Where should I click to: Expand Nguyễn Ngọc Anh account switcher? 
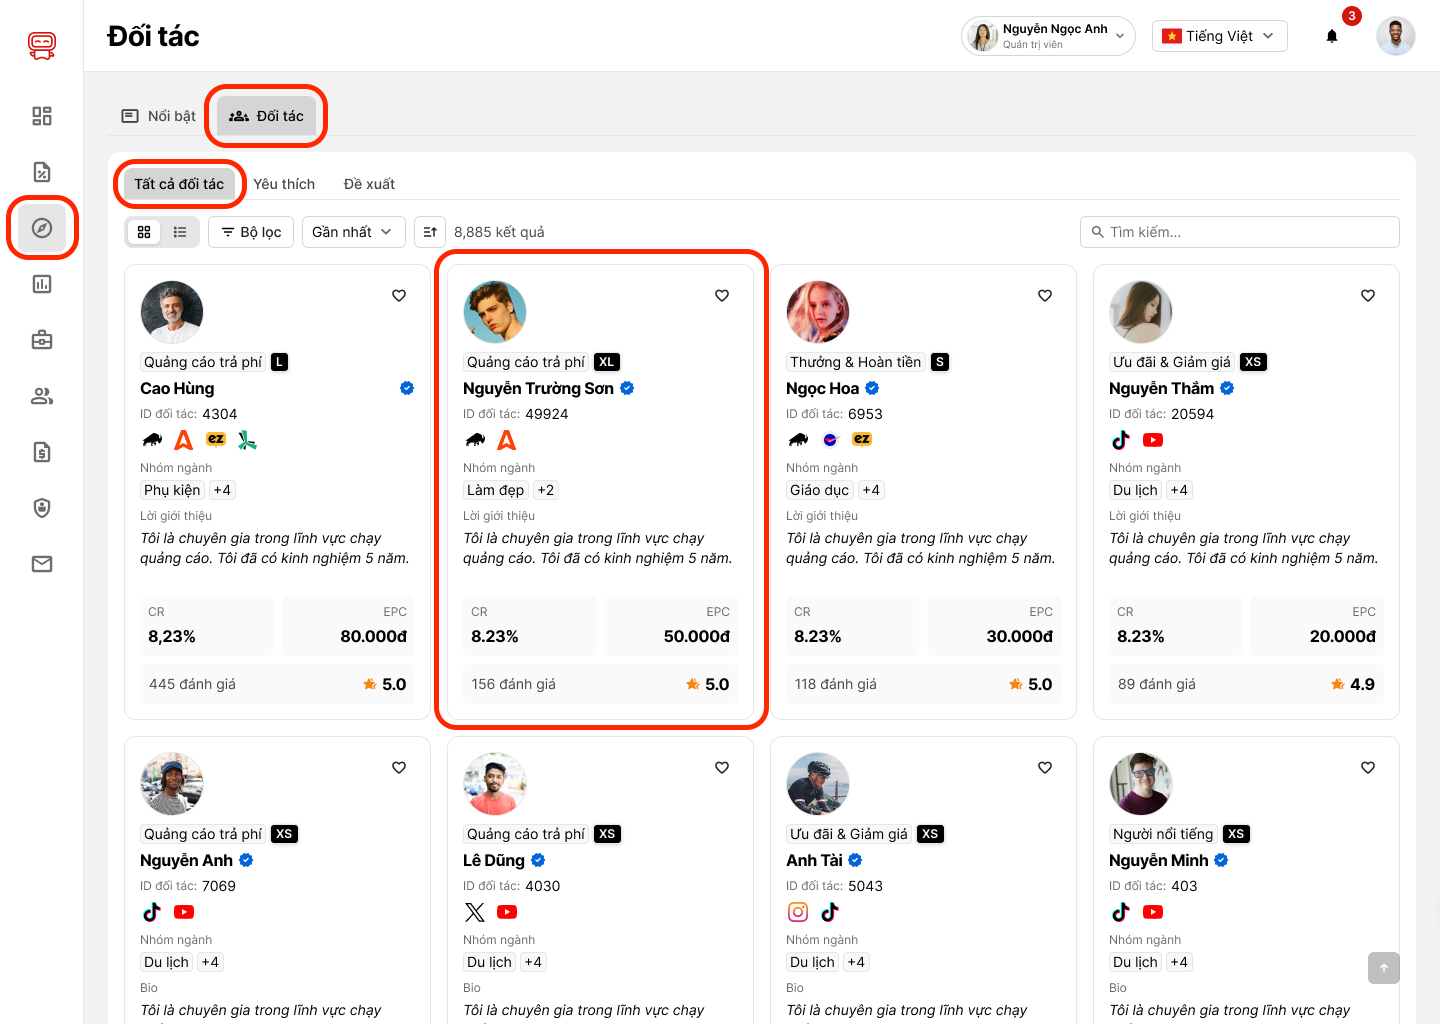click(x=1047, y=37)
